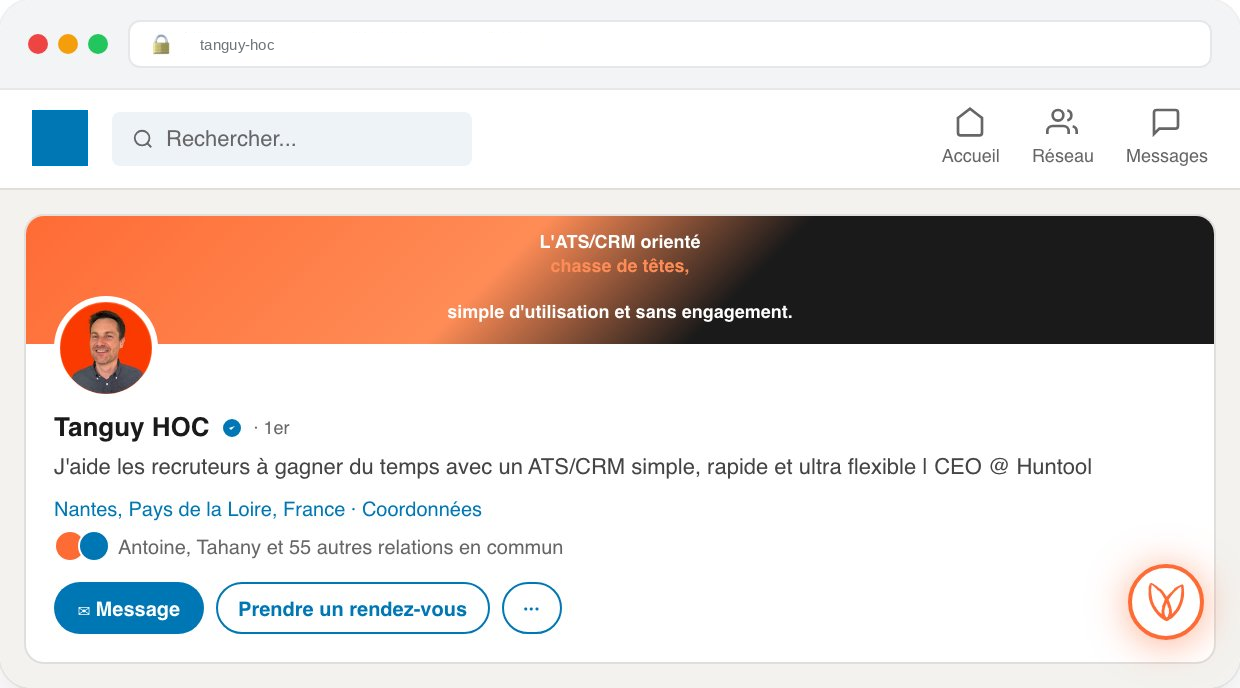Click the Réseau network icon
Image resolution: width=1240 pixels, height=688 pixels.
coord(1062,122)
